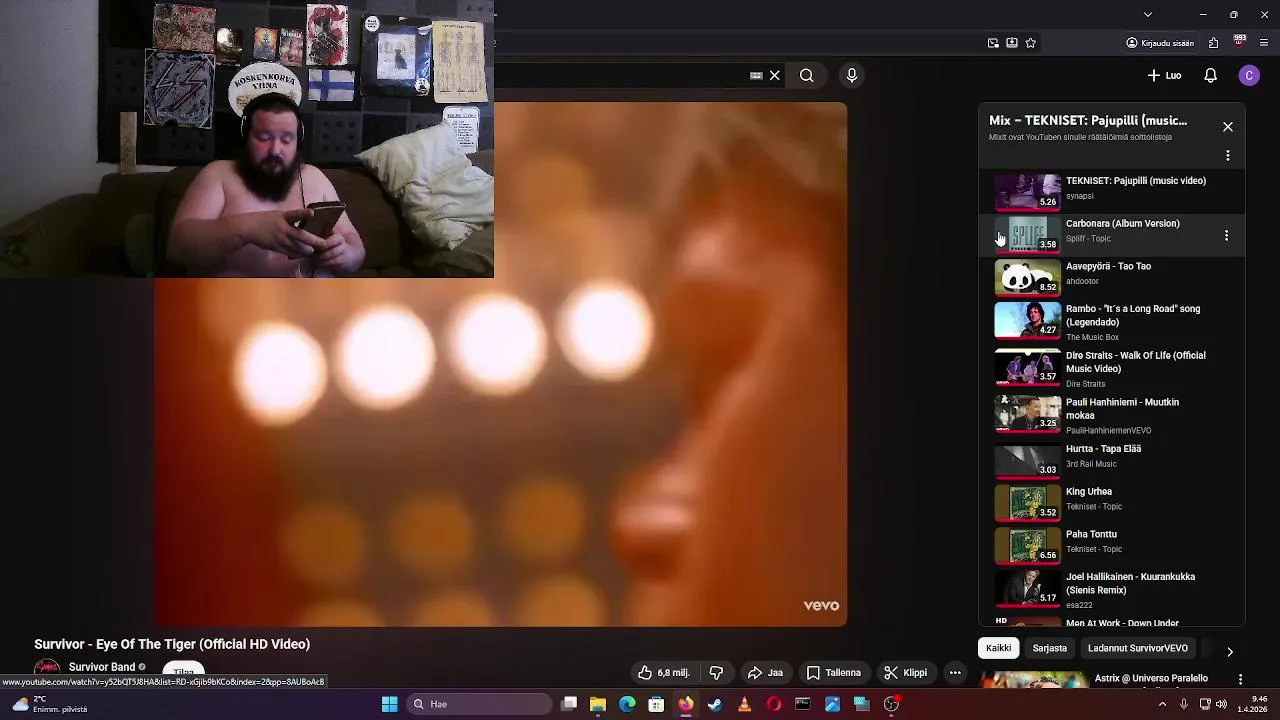Image resolution: width=1280 pixels, height=720 pixels.
Task: Open the browser extensions puzzle icon
Action: (x=1213, y=43)
